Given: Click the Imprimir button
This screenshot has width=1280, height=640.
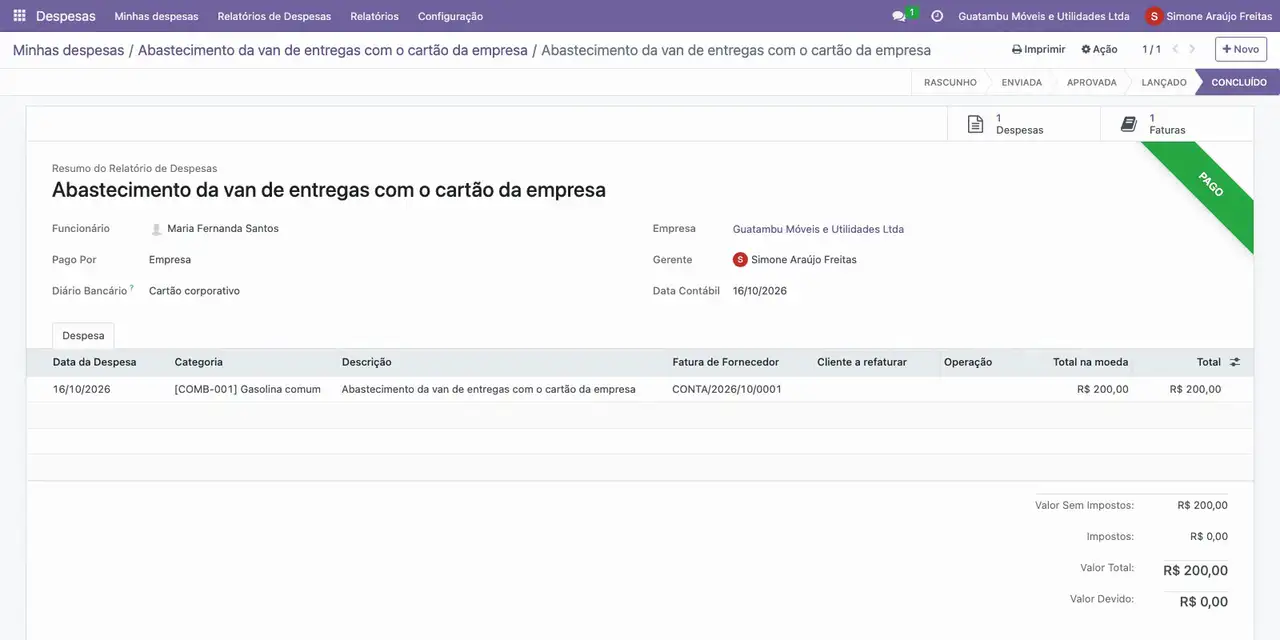Looking at the screenshot, I should 1039,49.
